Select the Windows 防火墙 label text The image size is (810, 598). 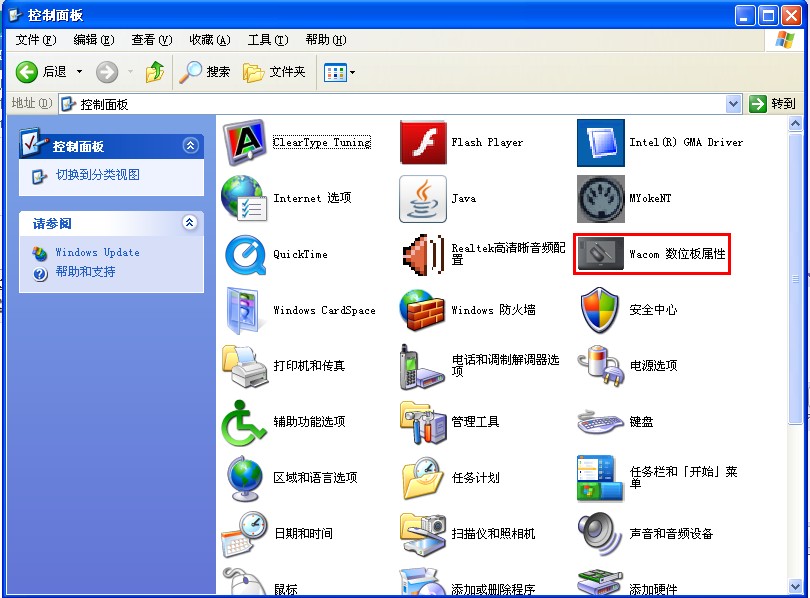[x=493, y=310]
